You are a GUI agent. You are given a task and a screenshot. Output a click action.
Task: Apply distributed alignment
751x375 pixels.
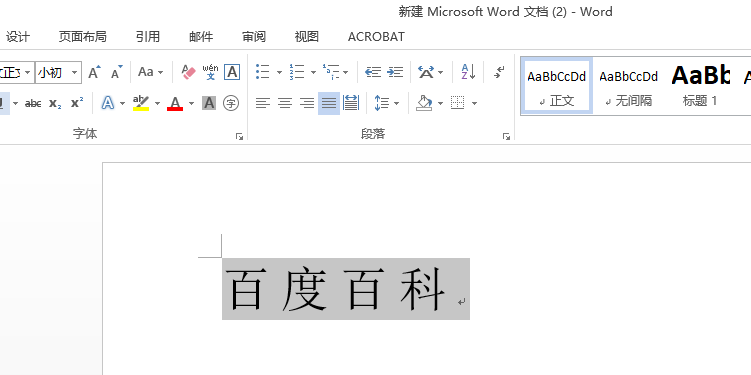[x=351, y=103]
